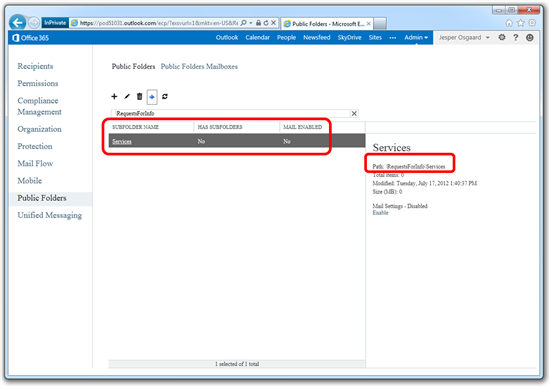
Task: Click Enable link under Mail Settings
Action: [380, 213]
